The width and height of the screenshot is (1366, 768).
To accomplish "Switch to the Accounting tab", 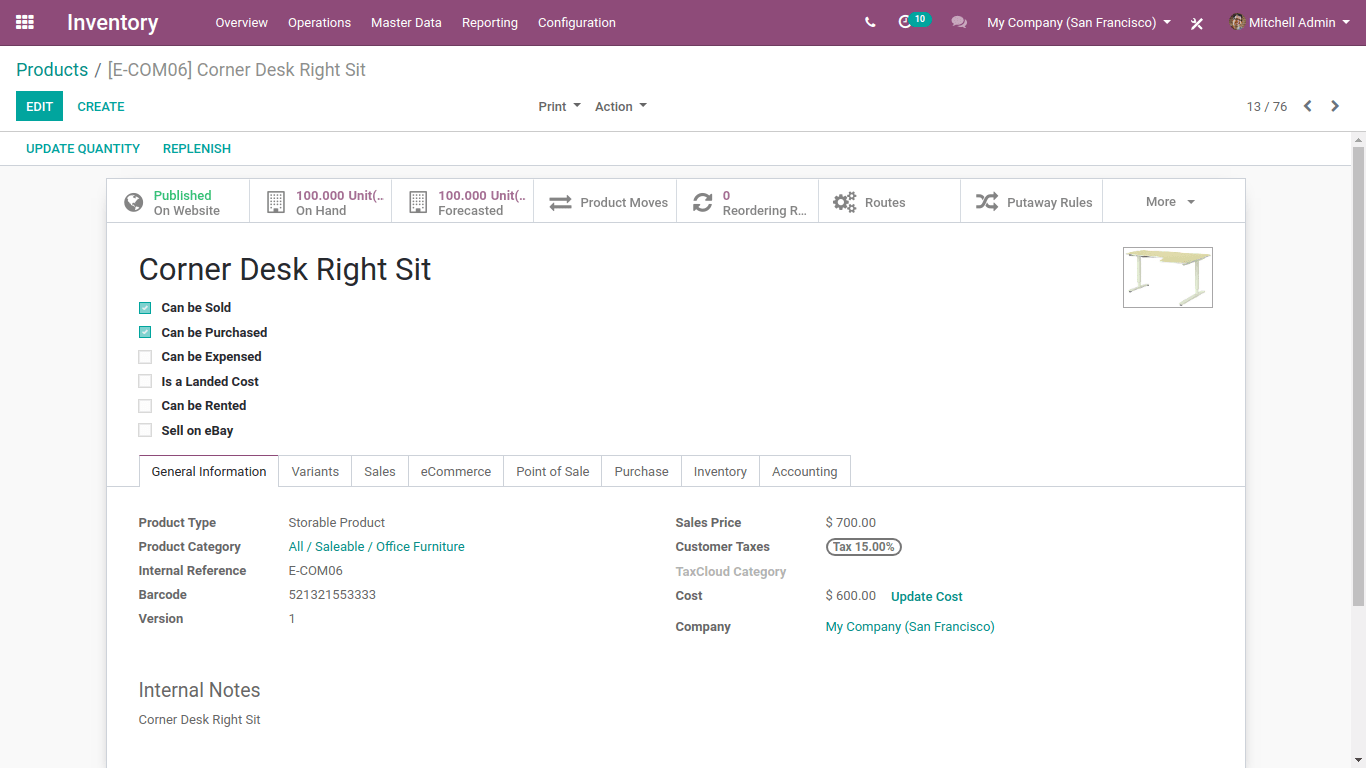I will pos(805,471).
